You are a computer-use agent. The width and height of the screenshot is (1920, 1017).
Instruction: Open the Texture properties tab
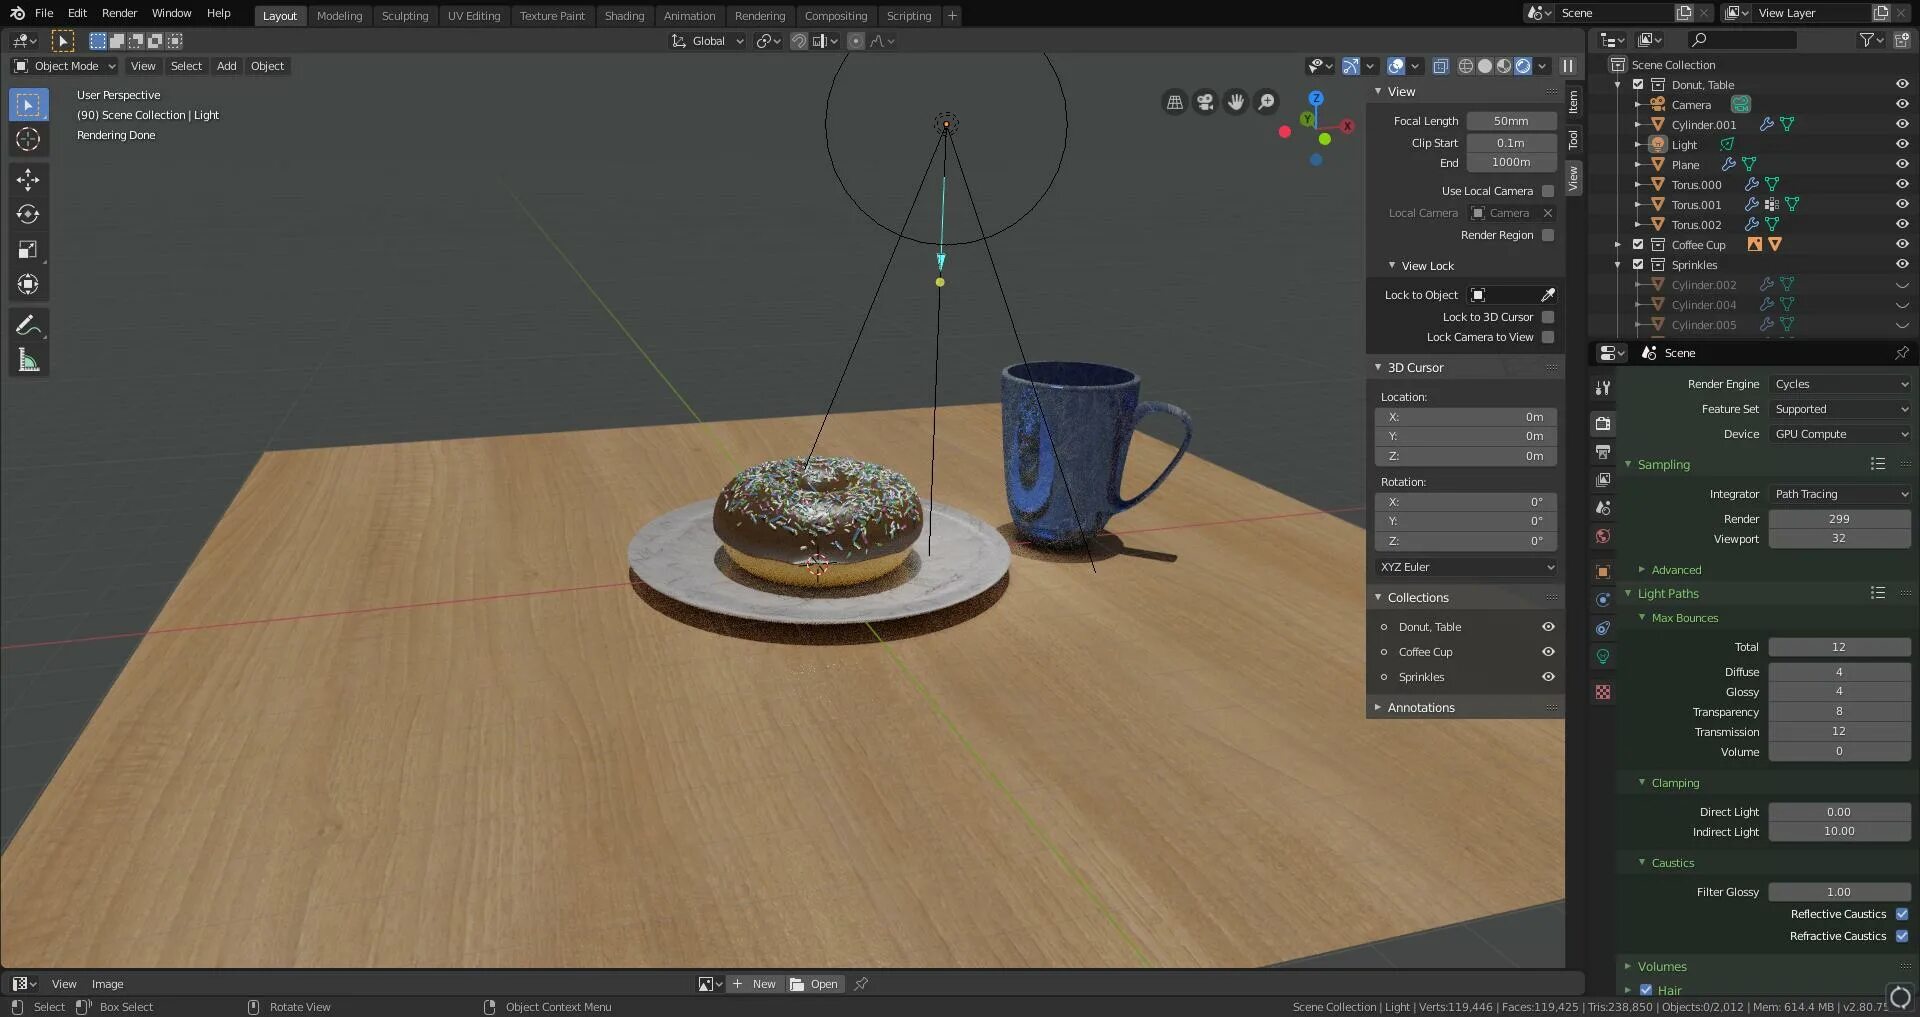pyautogui.click(x=1603, y=692)
